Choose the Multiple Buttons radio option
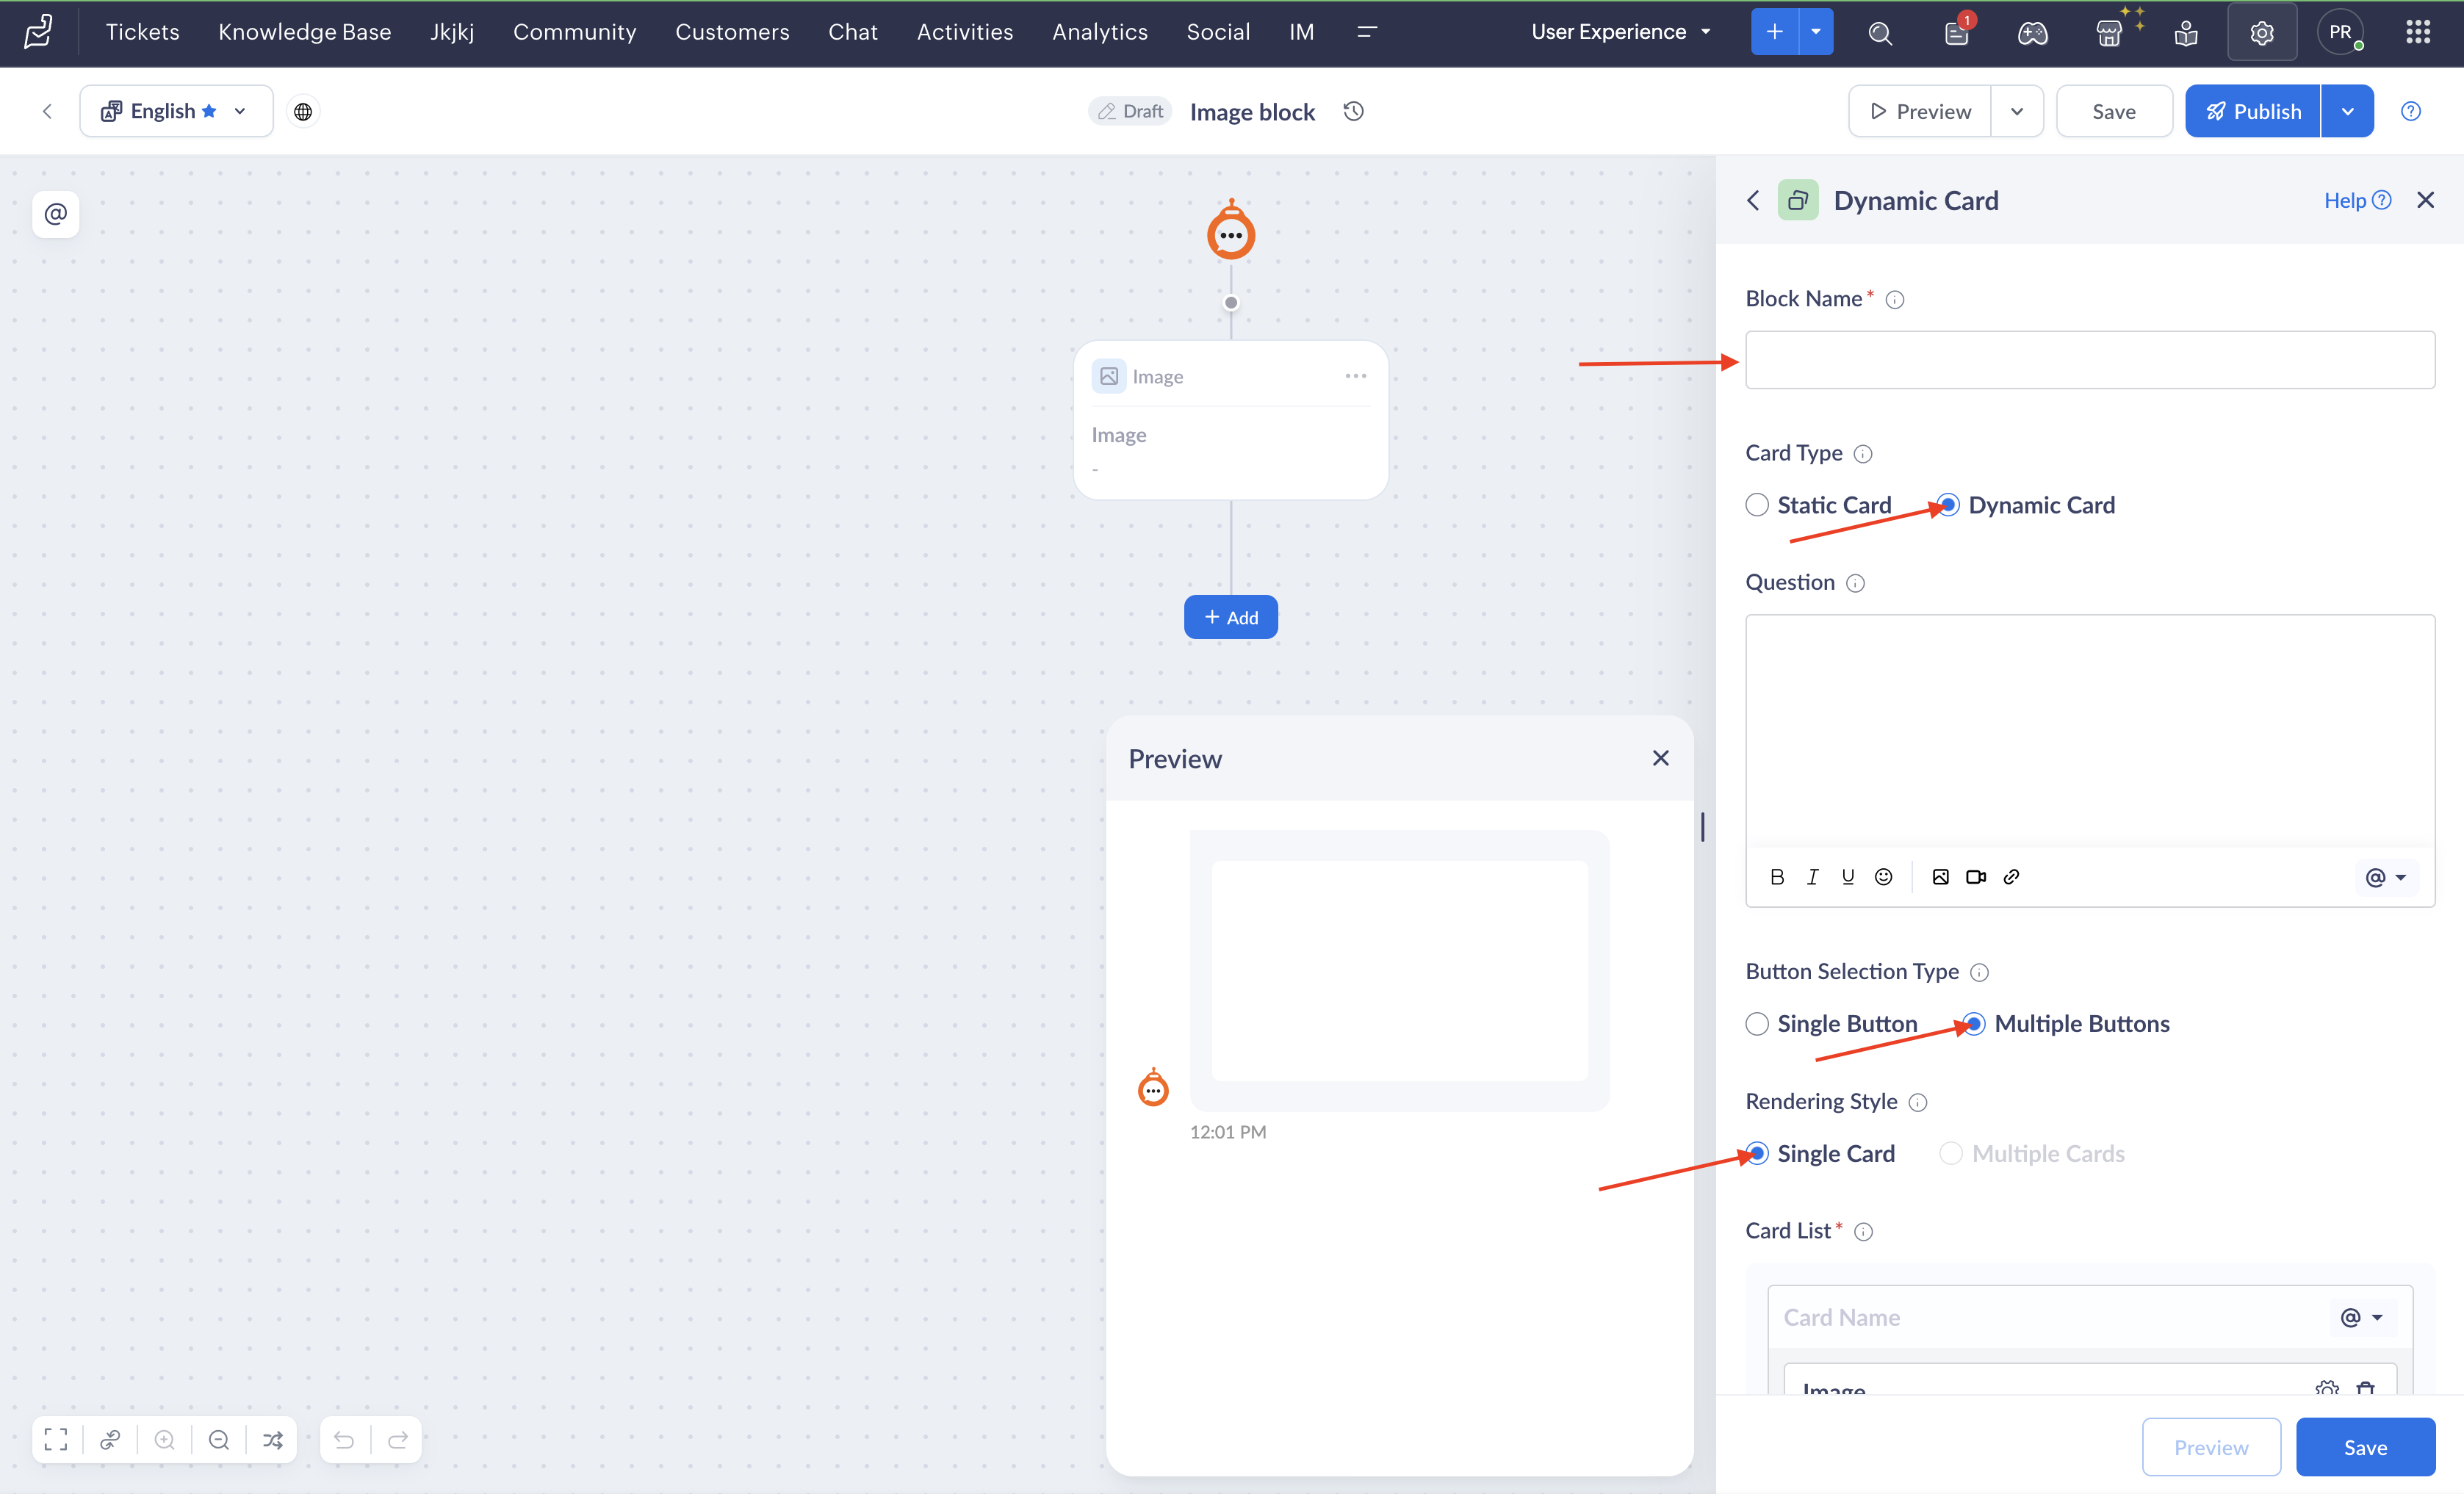This screenshot has width=2464, height=1494. (x=1973, y=1024)
